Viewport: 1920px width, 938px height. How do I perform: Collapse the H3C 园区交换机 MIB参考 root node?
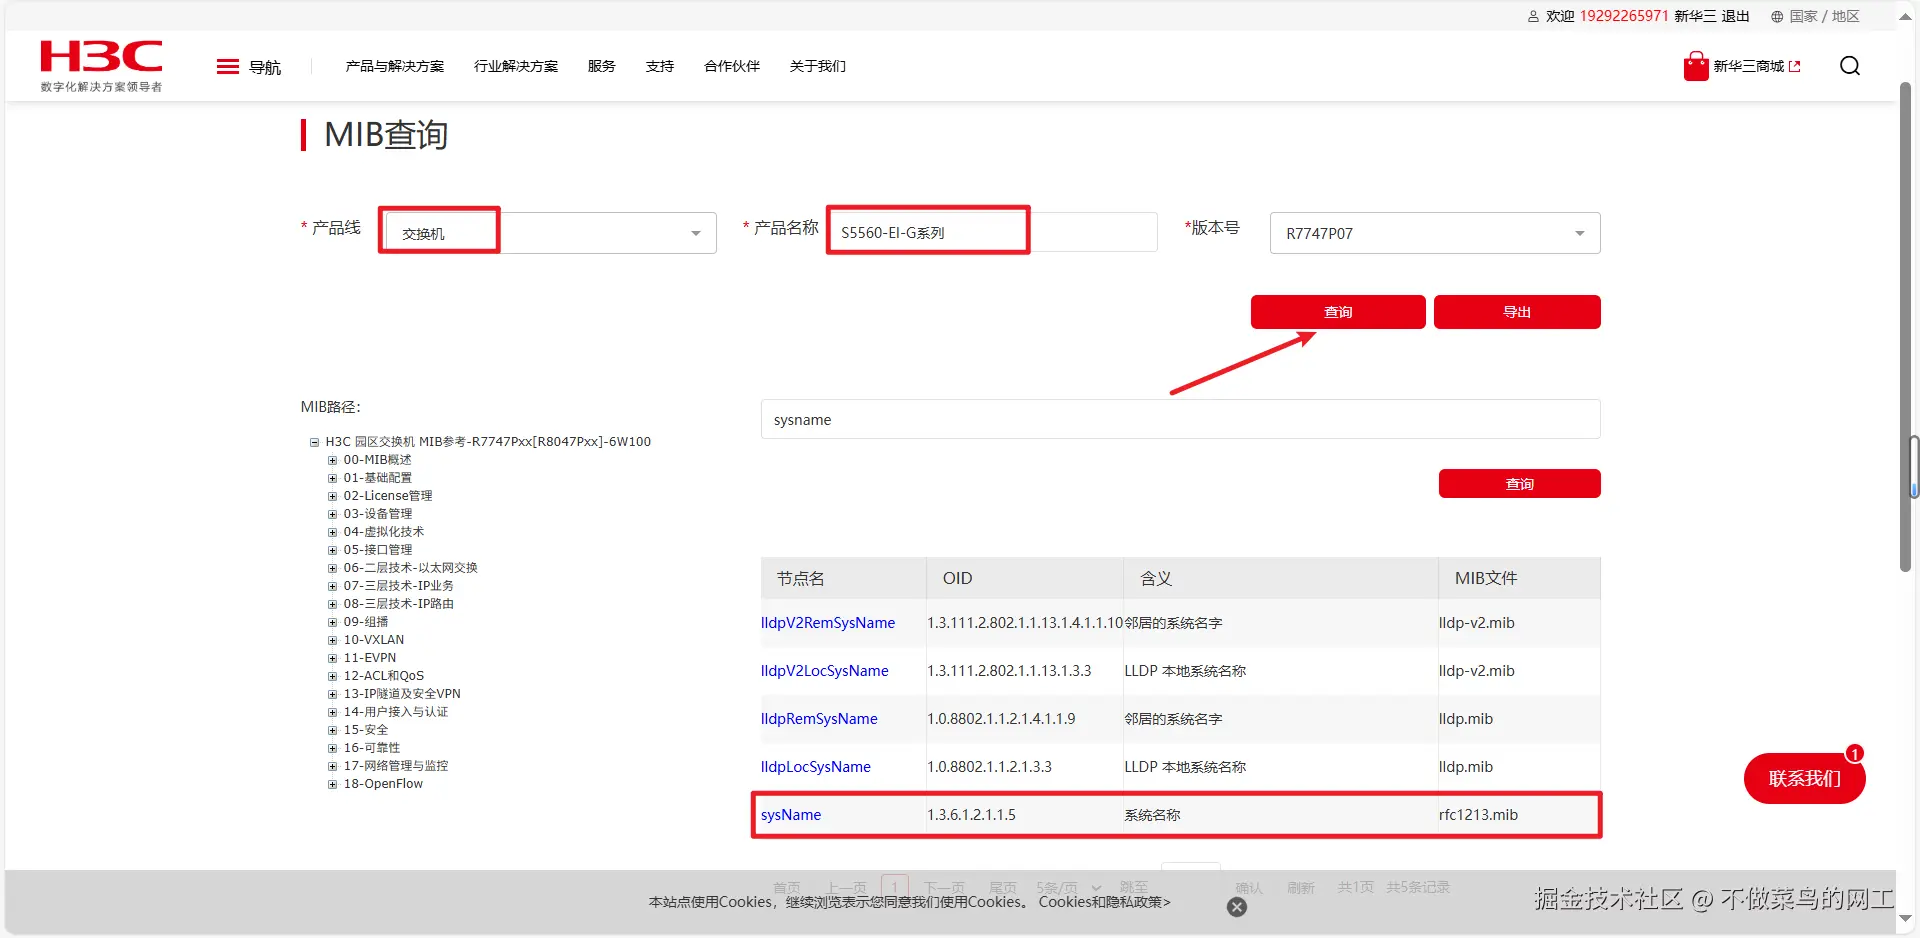[x=314, y=442]
